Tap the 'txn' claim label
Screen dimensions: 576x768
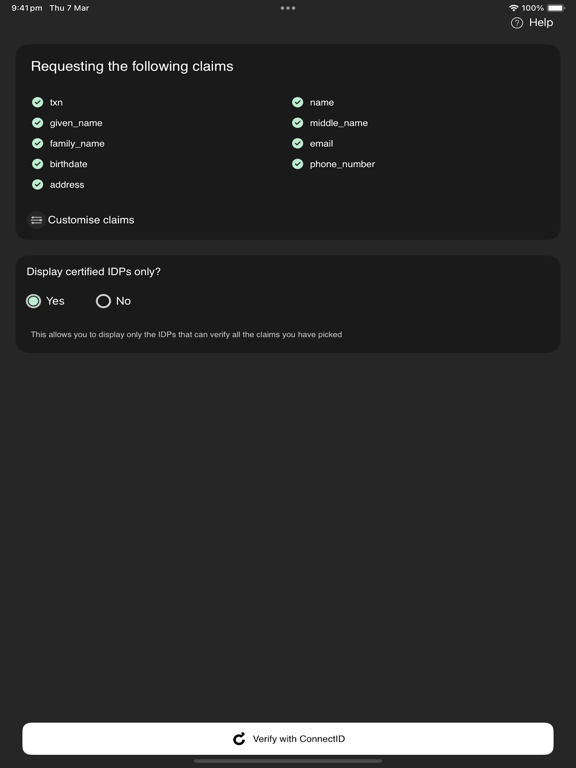point(56,102)
